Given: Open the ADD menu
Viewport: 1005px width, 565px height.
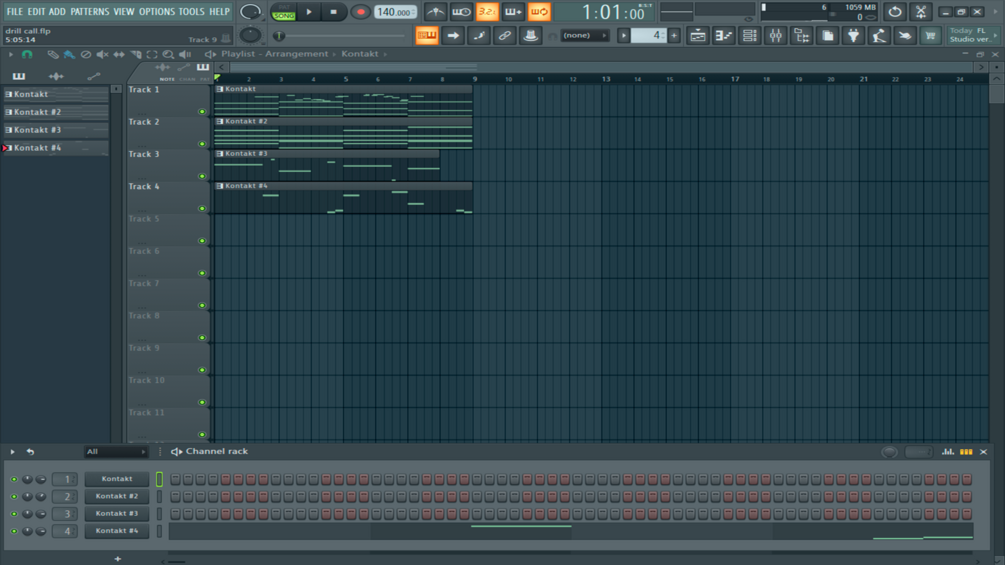Looking at the screenshot, I should click(57, 12).
